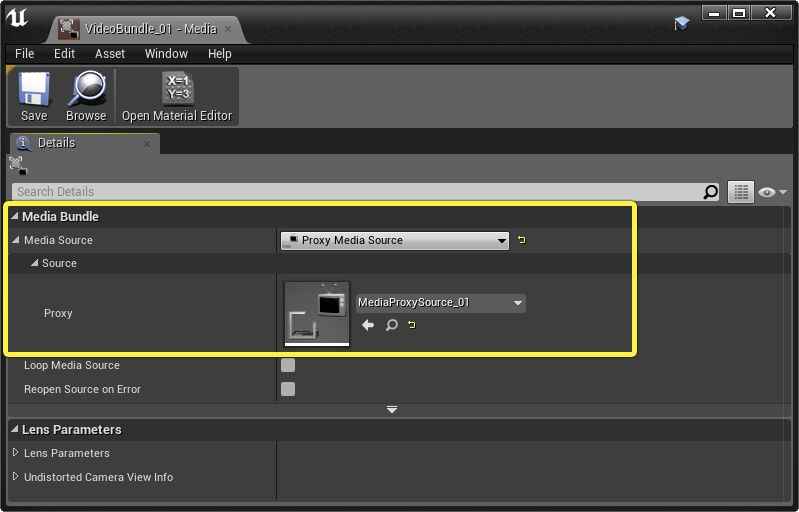Screen dimensions: 799x512
Task: Collapse the Media Bundle section
Action: 15,217
